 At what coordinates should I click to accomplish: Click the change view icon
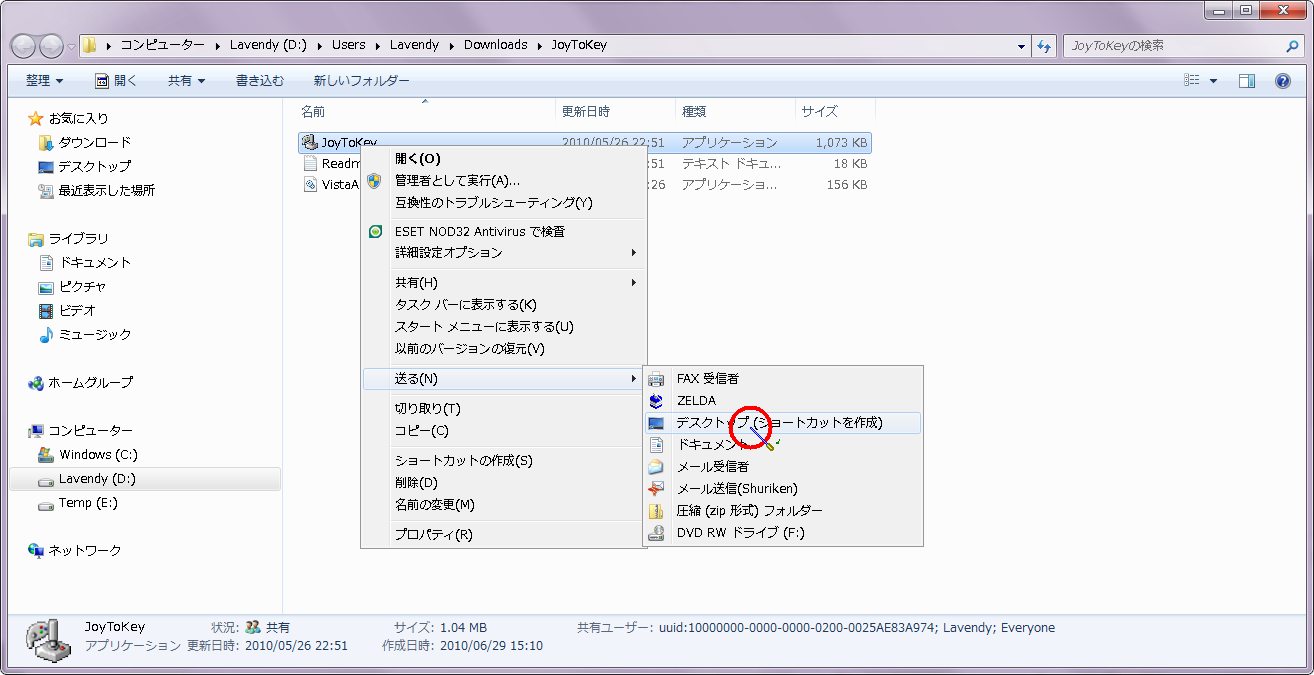click(1192, 81)
